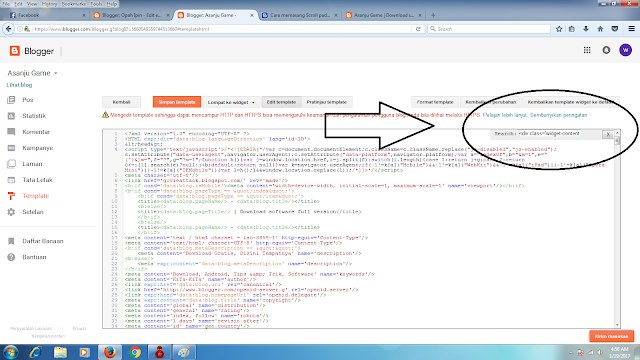Click the Tata Letak sidebar icon
The image size is (640, 360).
click(11, 180)
